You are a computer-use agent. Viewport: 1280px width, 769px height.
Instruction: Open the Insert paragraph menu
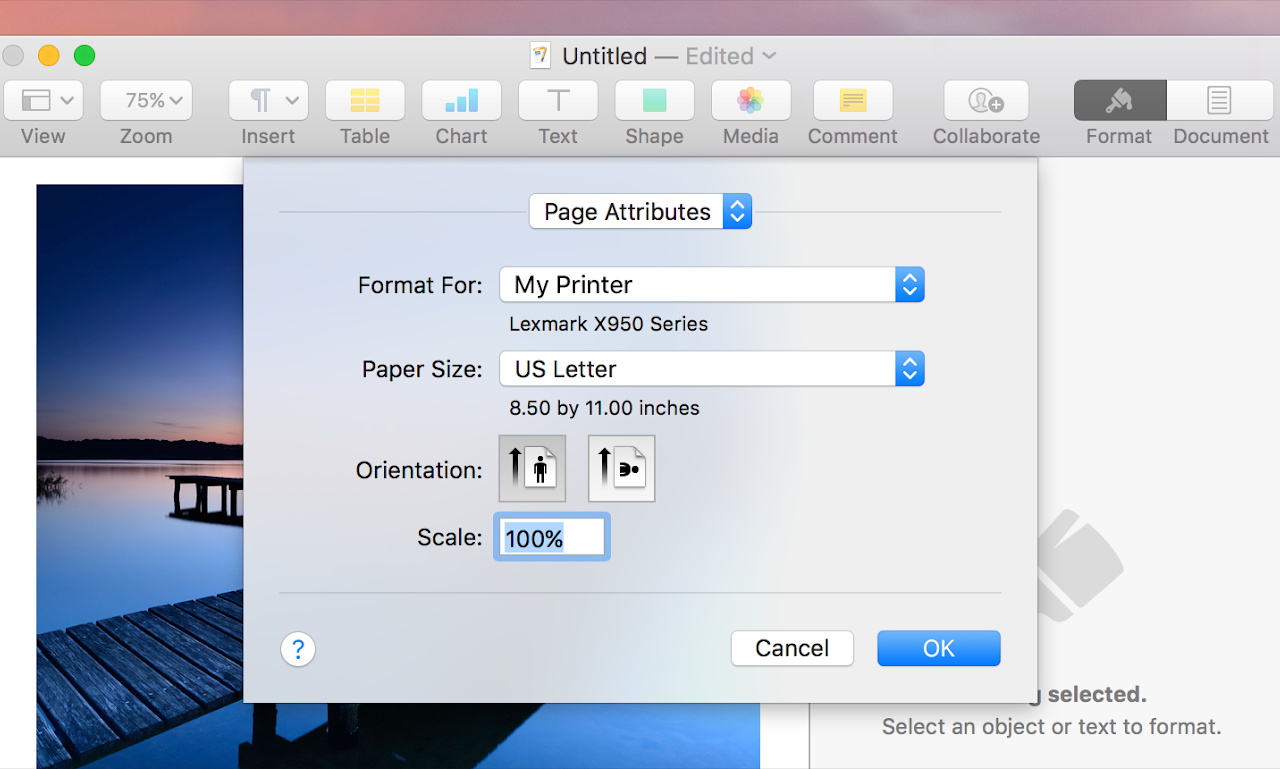268,100
